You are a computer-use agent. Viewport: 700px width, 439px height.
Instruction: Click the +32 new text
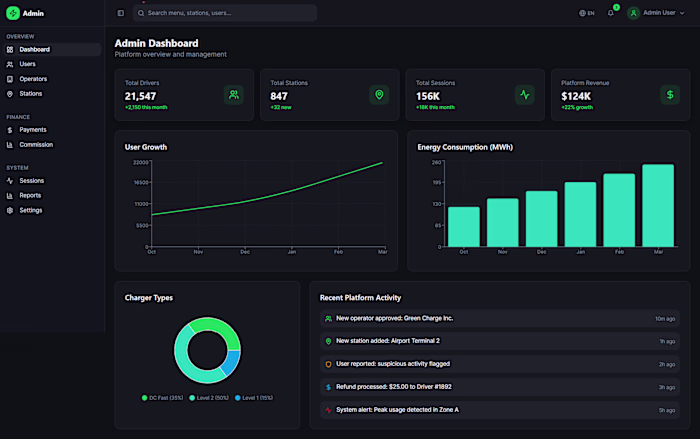click(x=281, y=107)
